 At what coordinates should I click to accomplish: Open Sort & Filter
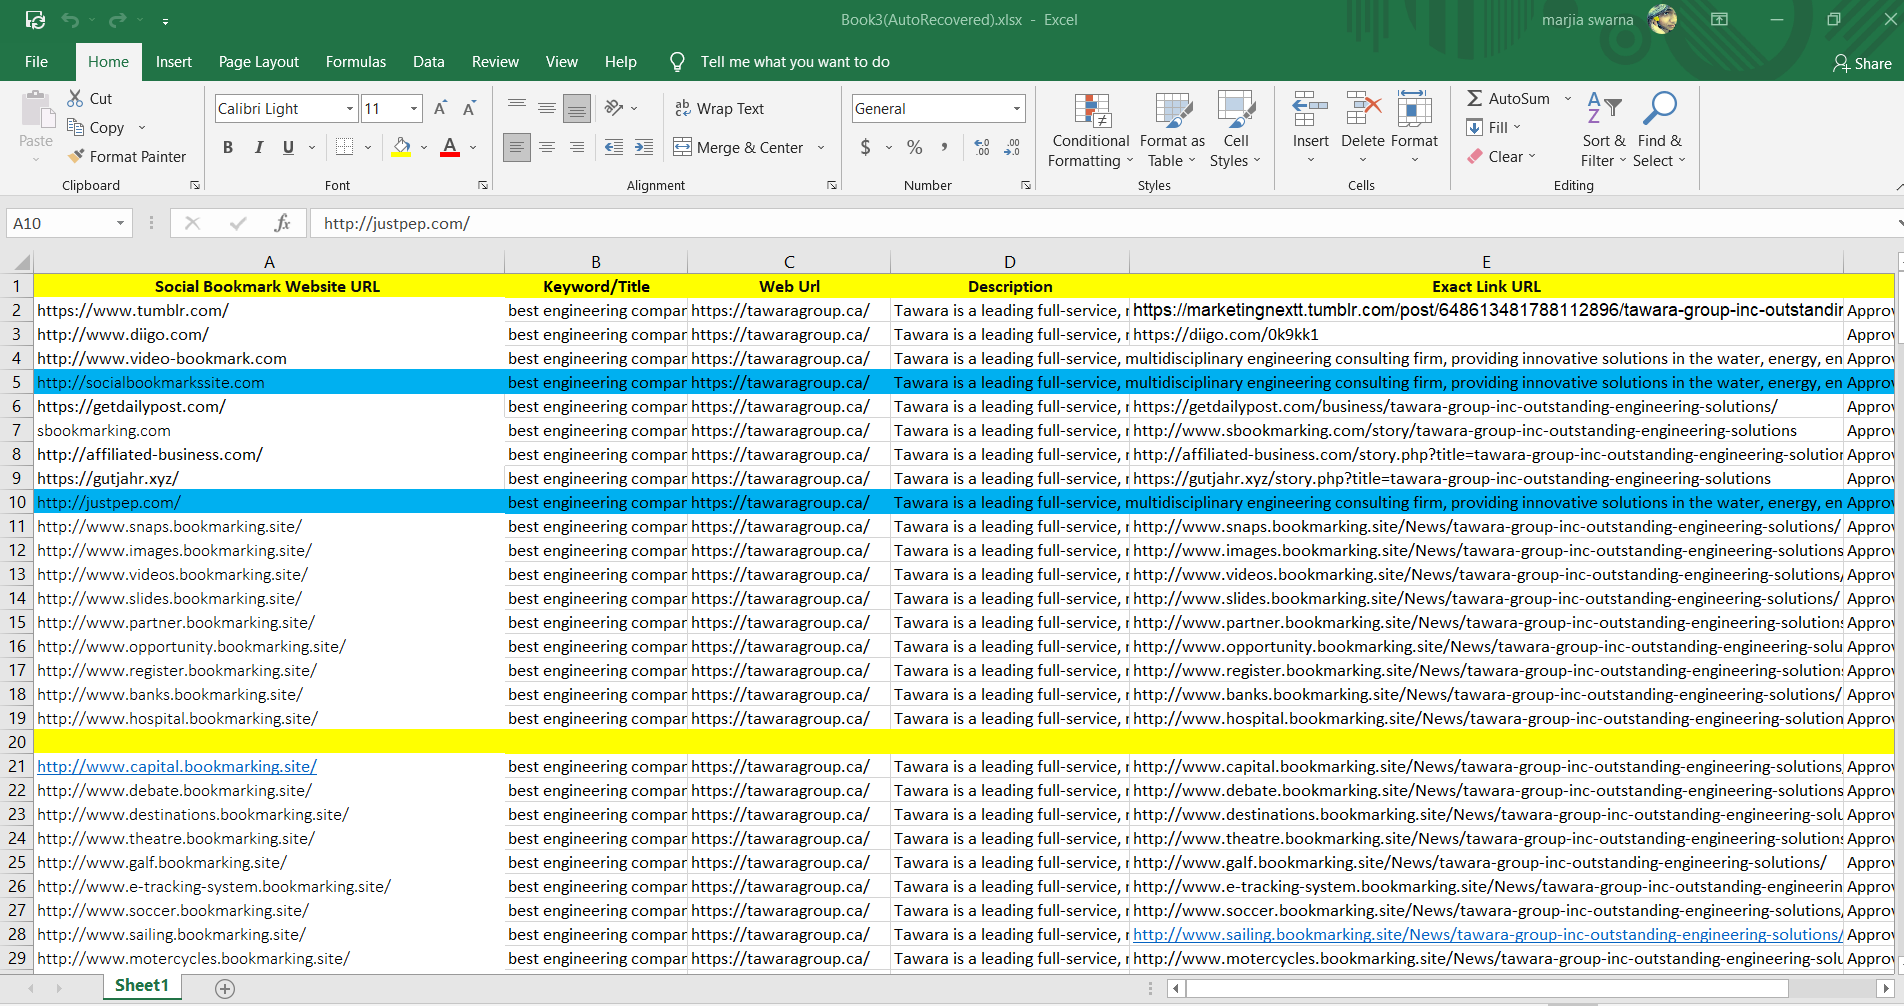tap(1602, 128)
